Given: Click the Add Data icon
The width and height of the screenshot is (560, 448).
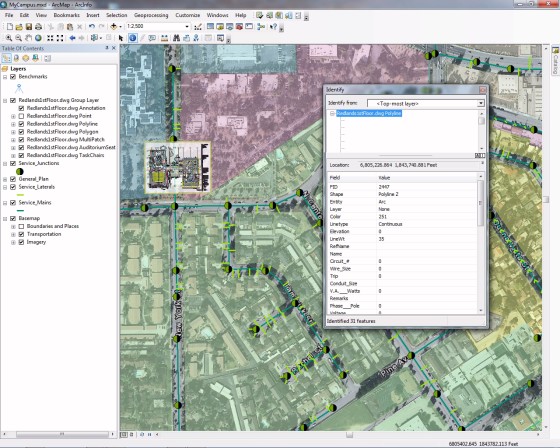Looking at the screenshot, I should pos(114,26).
